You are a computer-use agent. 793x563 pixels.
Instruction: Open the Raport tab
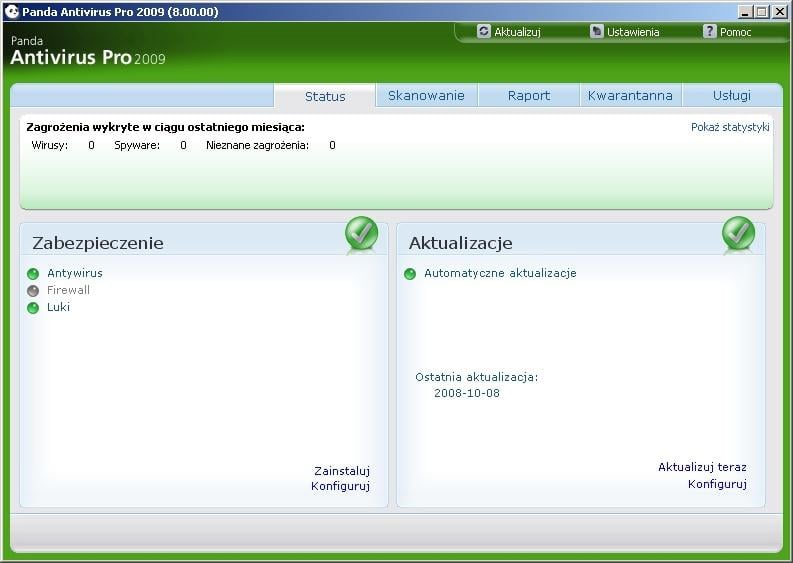[529, 96]
